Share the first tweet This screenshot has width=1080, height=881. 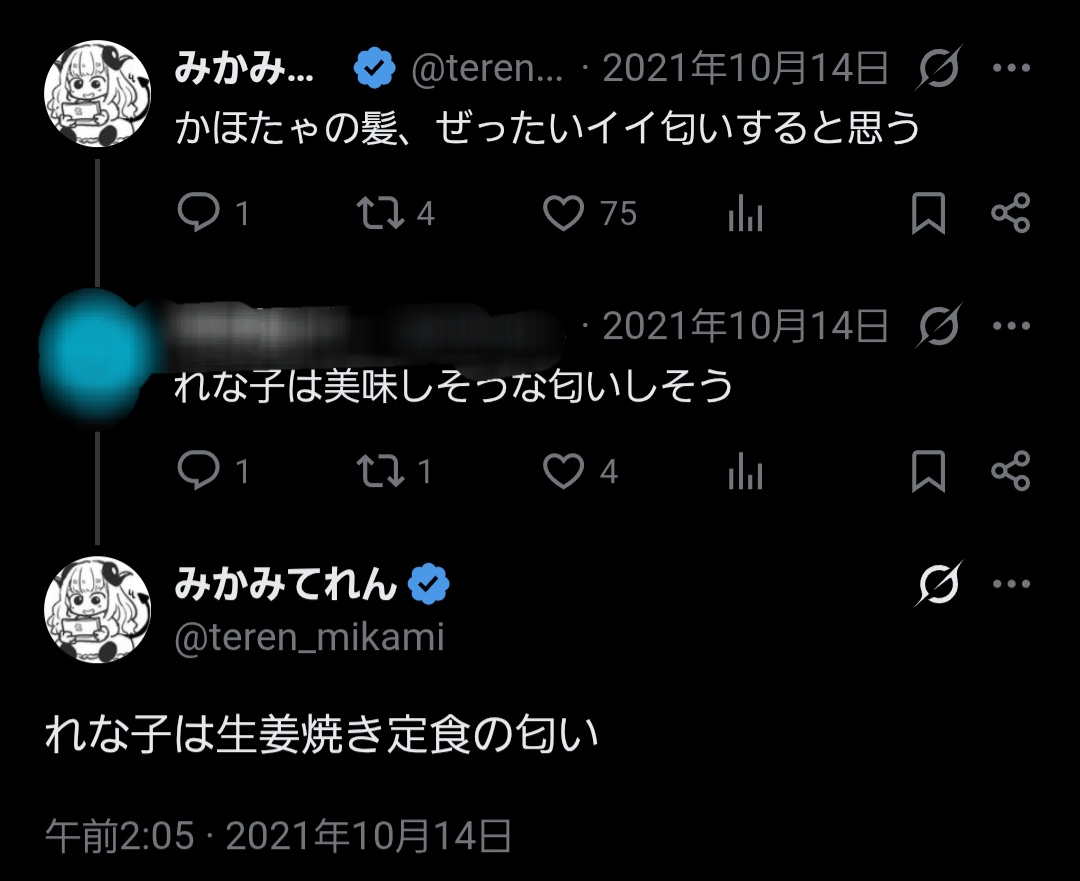1010,213
